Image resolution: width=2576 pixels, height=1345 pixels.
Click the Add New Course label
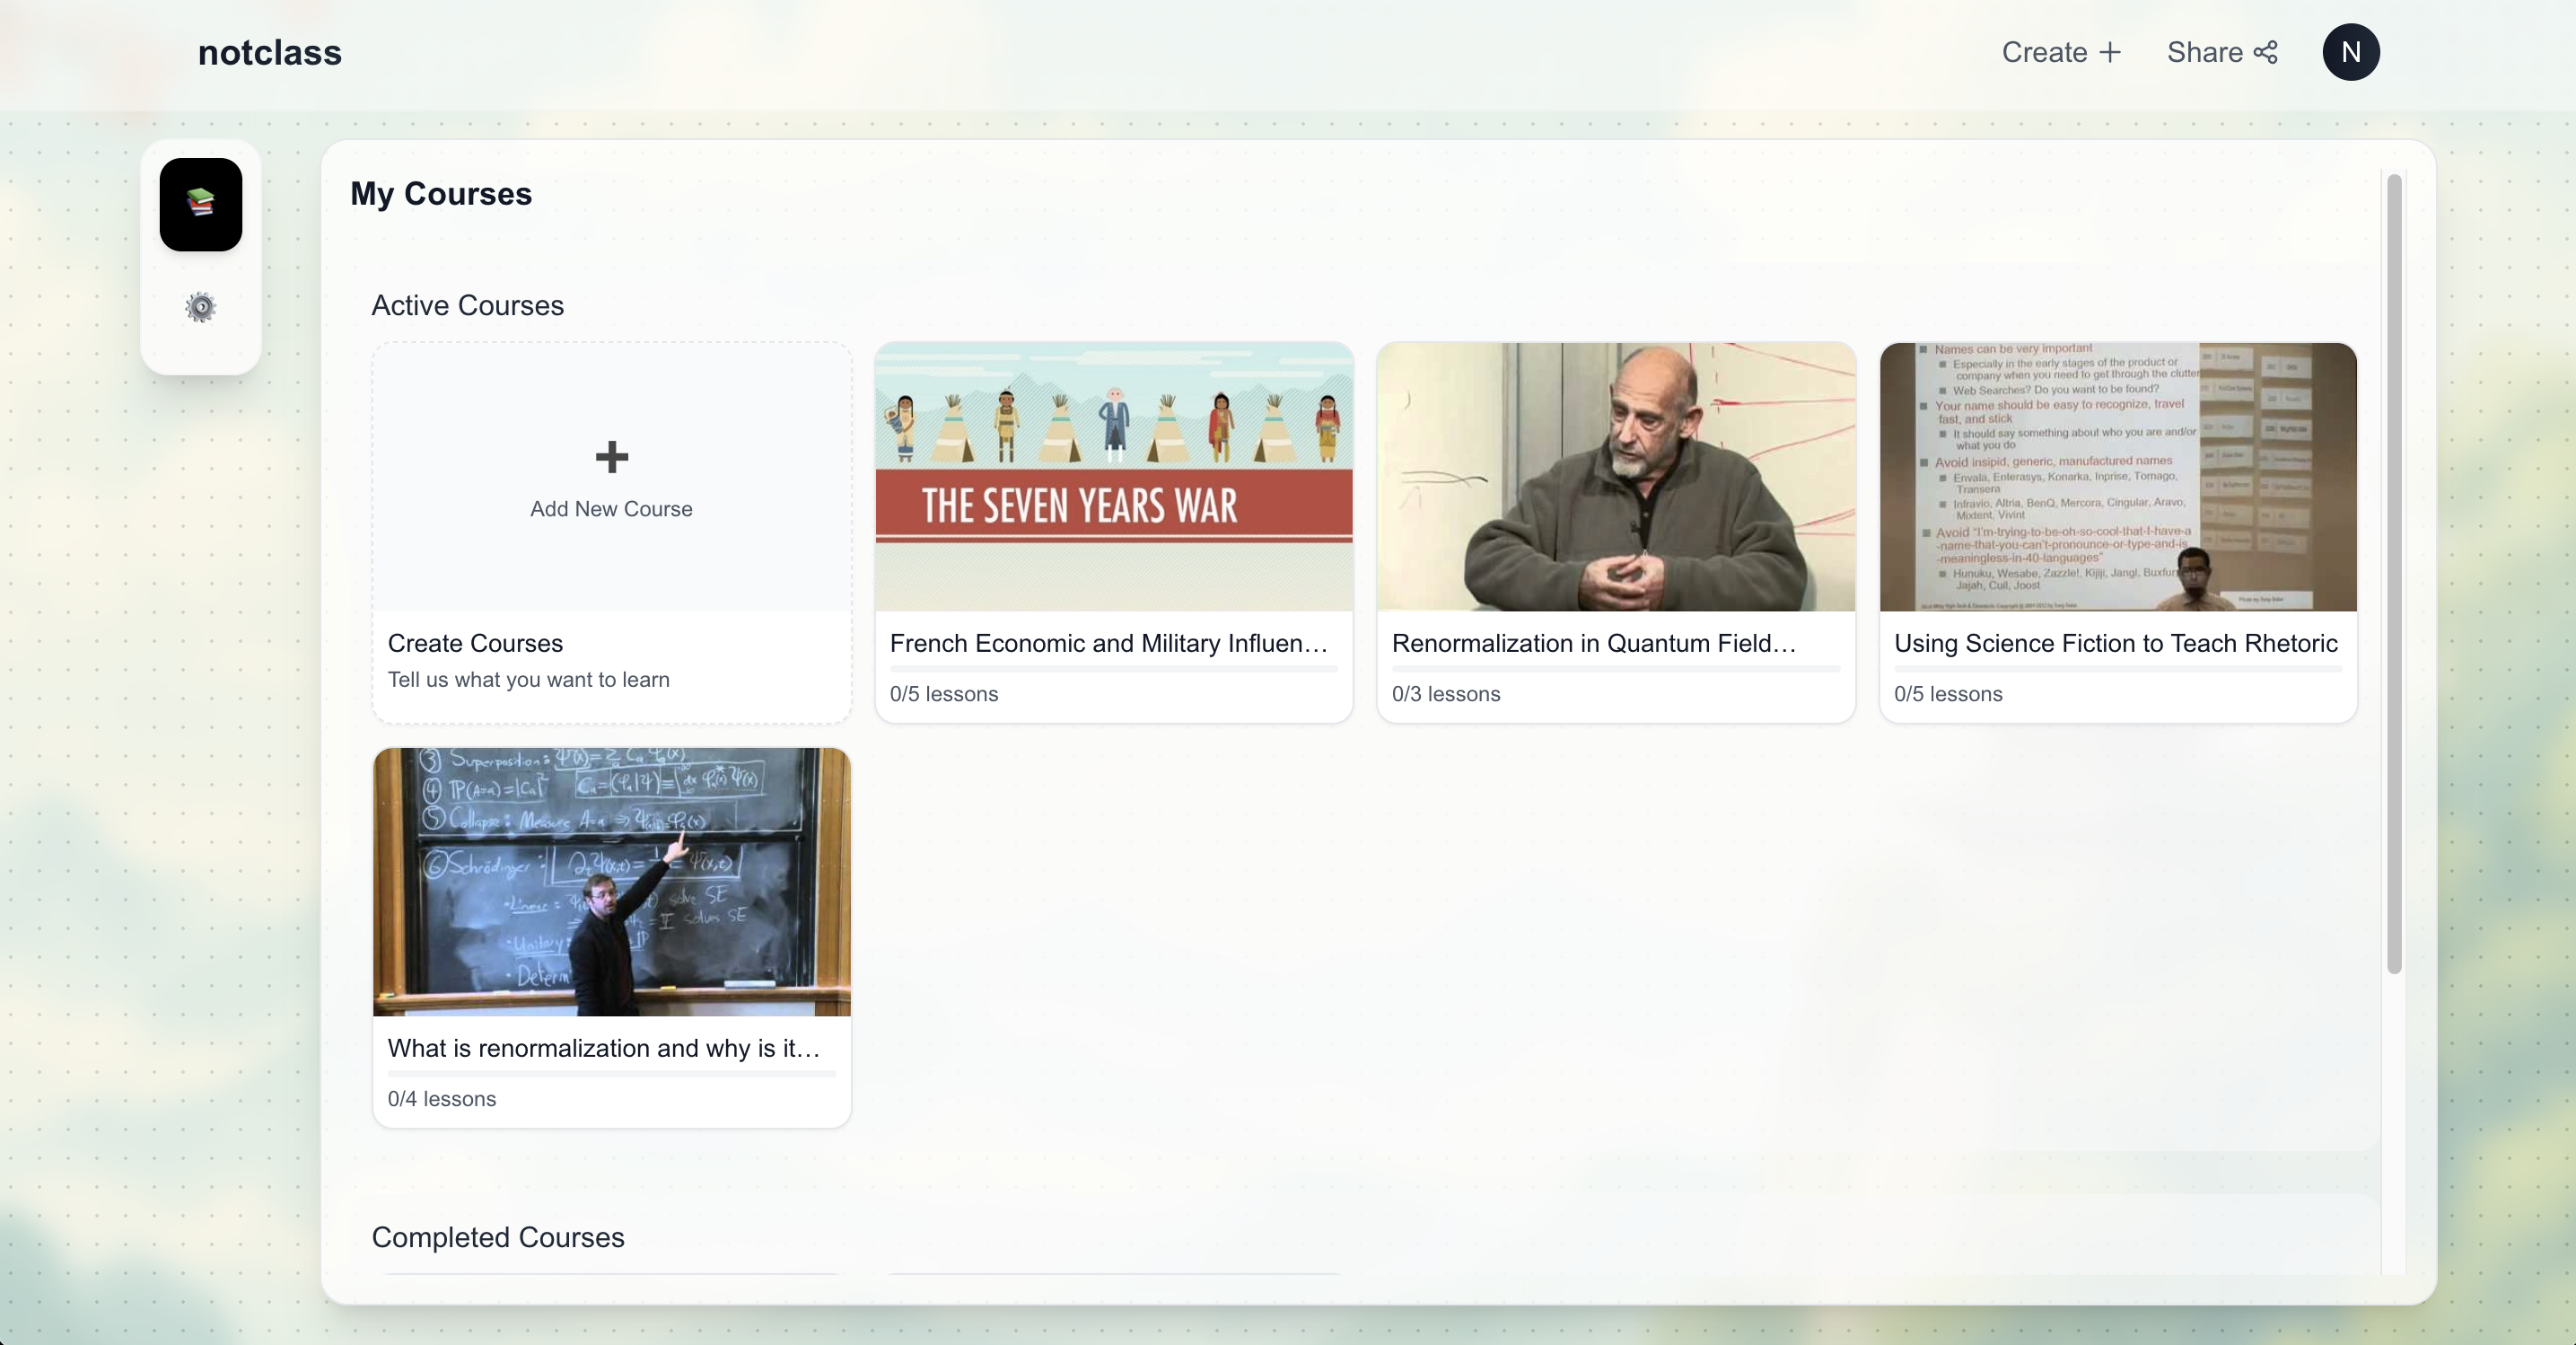[x=611, y=509]
